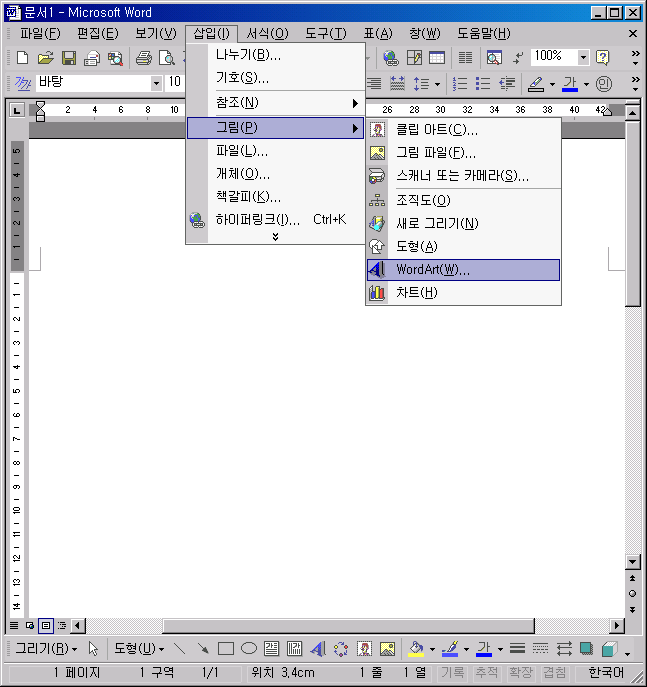Toggle 추적 track changes in status bar
The image size is (647, 687).
click(x=487, y=672)
